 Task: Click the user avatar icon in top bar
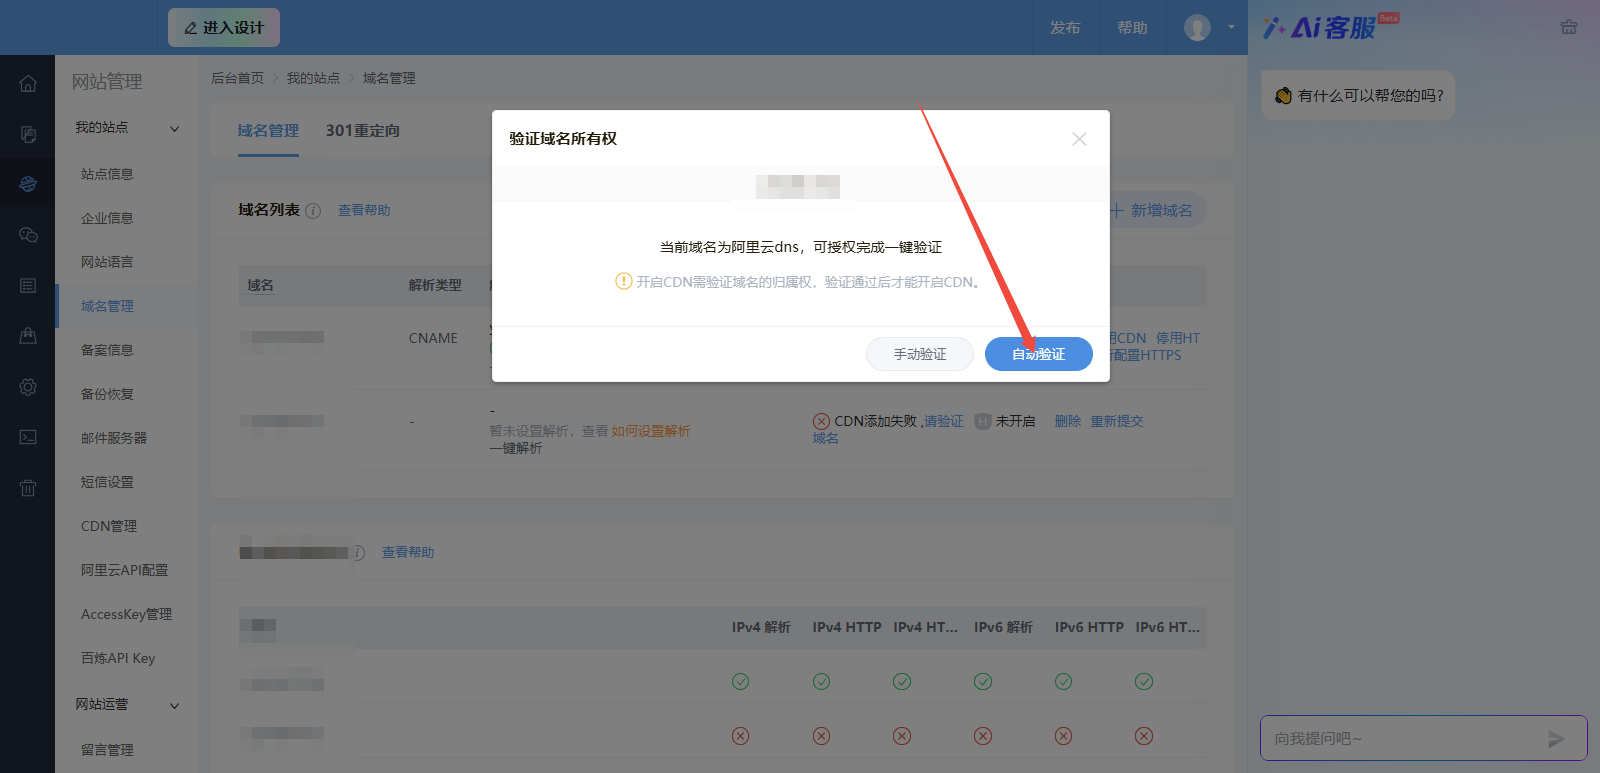tap(1197, 28)
